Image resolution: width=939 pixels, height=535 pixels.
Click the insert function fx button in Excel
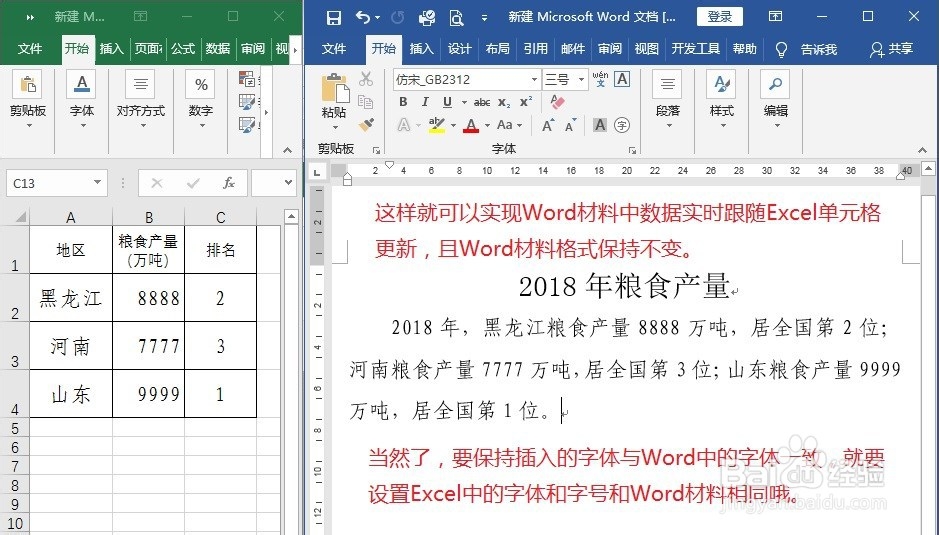(x=228, y=183)
